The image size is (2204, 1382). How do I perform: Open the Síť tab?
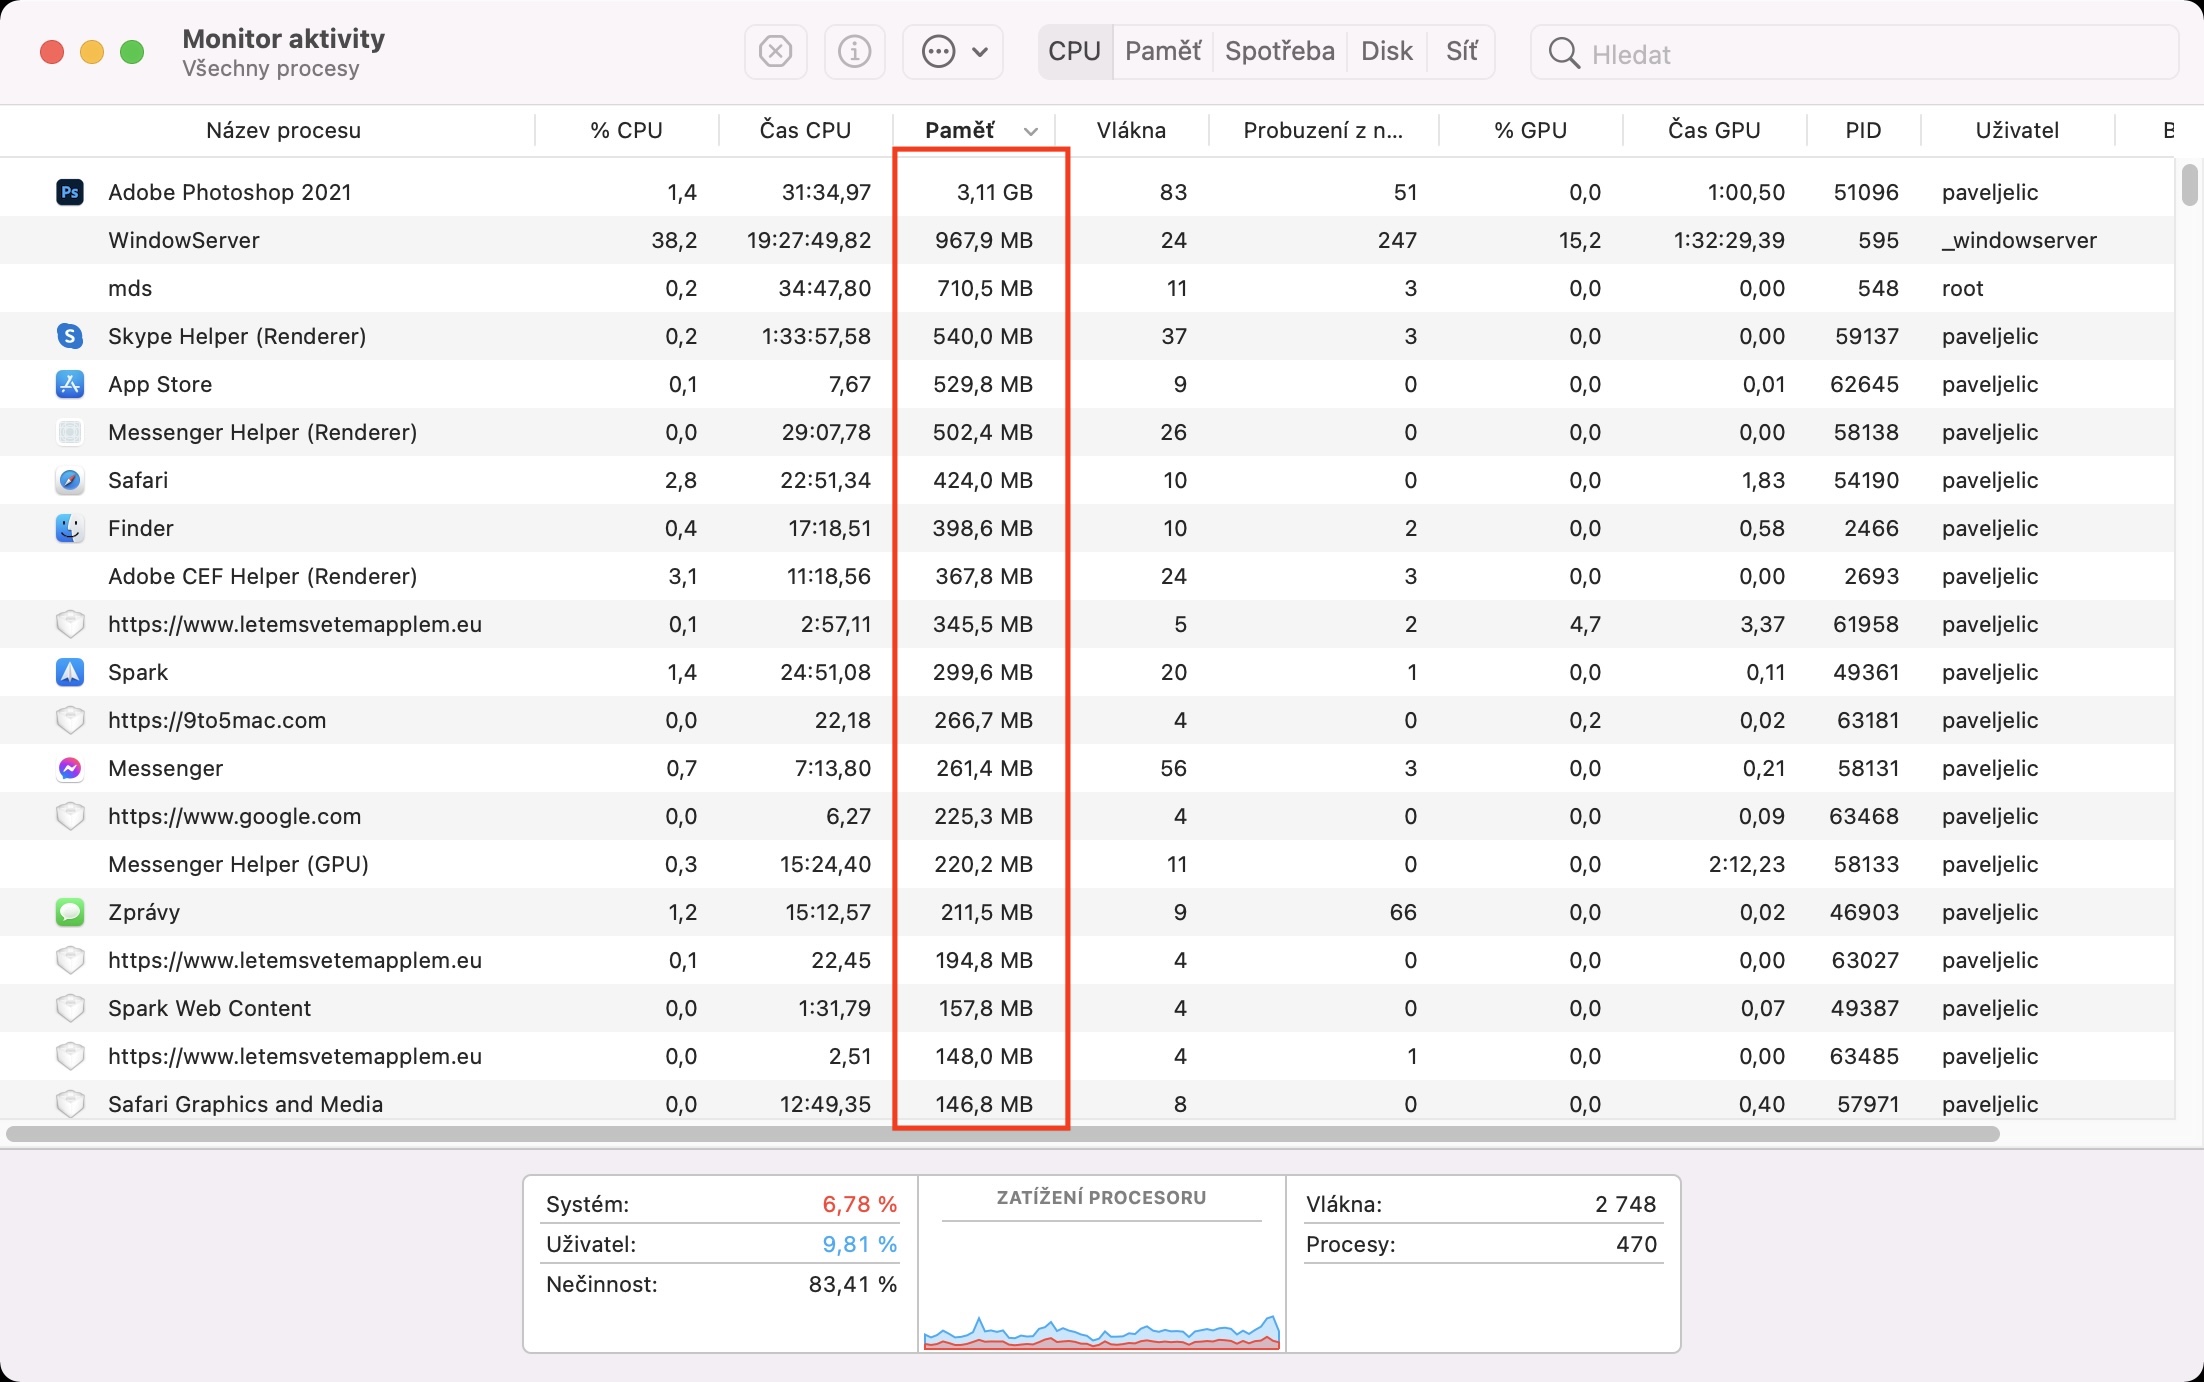pos(1461,52)
